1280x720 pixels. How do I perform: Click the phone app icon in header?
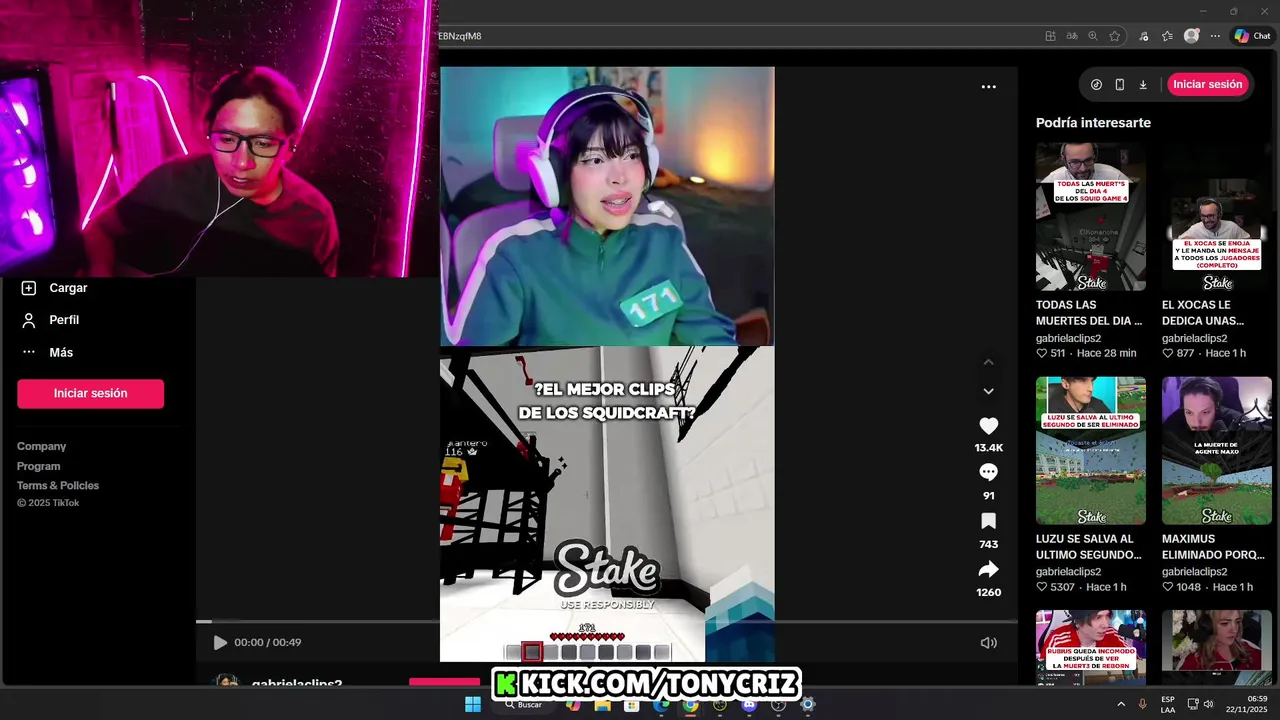click(1120, 85)
